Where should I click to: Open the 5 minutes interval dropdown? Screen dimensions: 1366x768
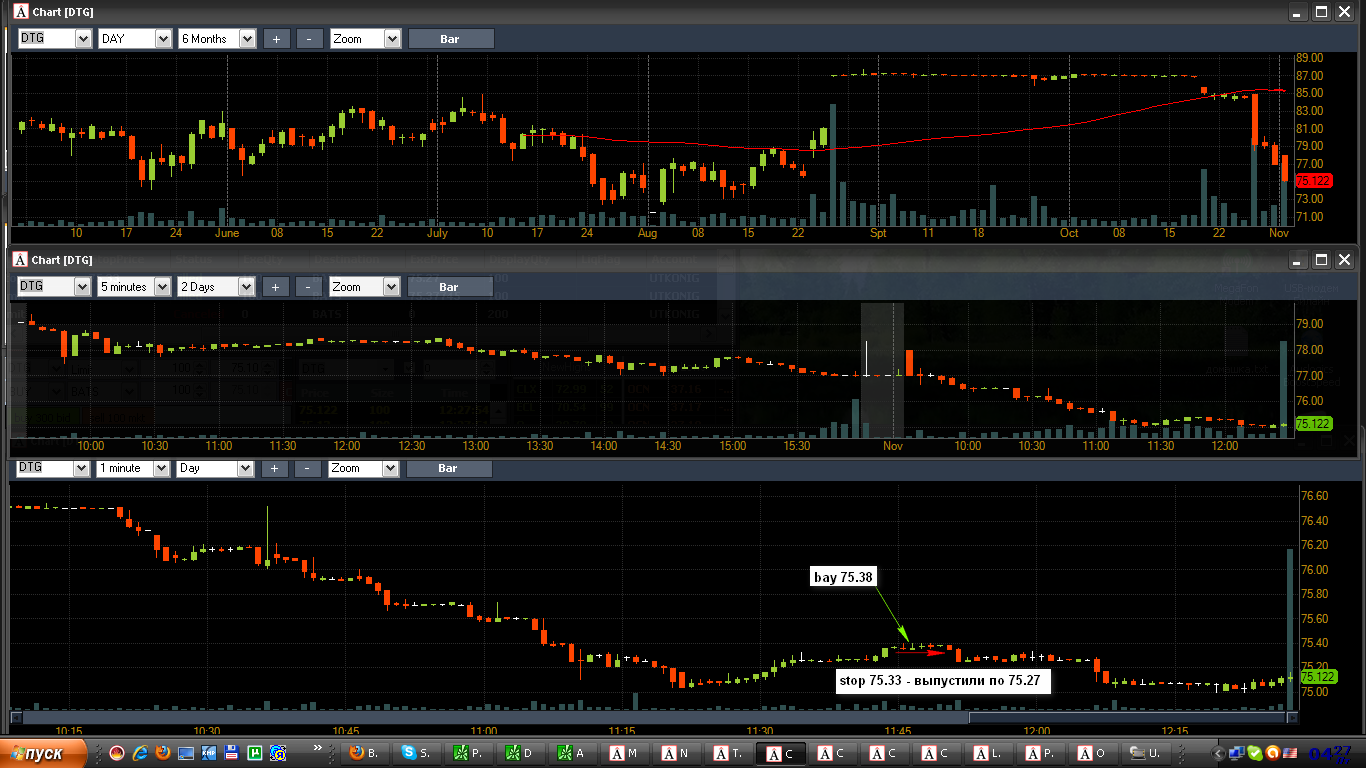pos(135,287)
